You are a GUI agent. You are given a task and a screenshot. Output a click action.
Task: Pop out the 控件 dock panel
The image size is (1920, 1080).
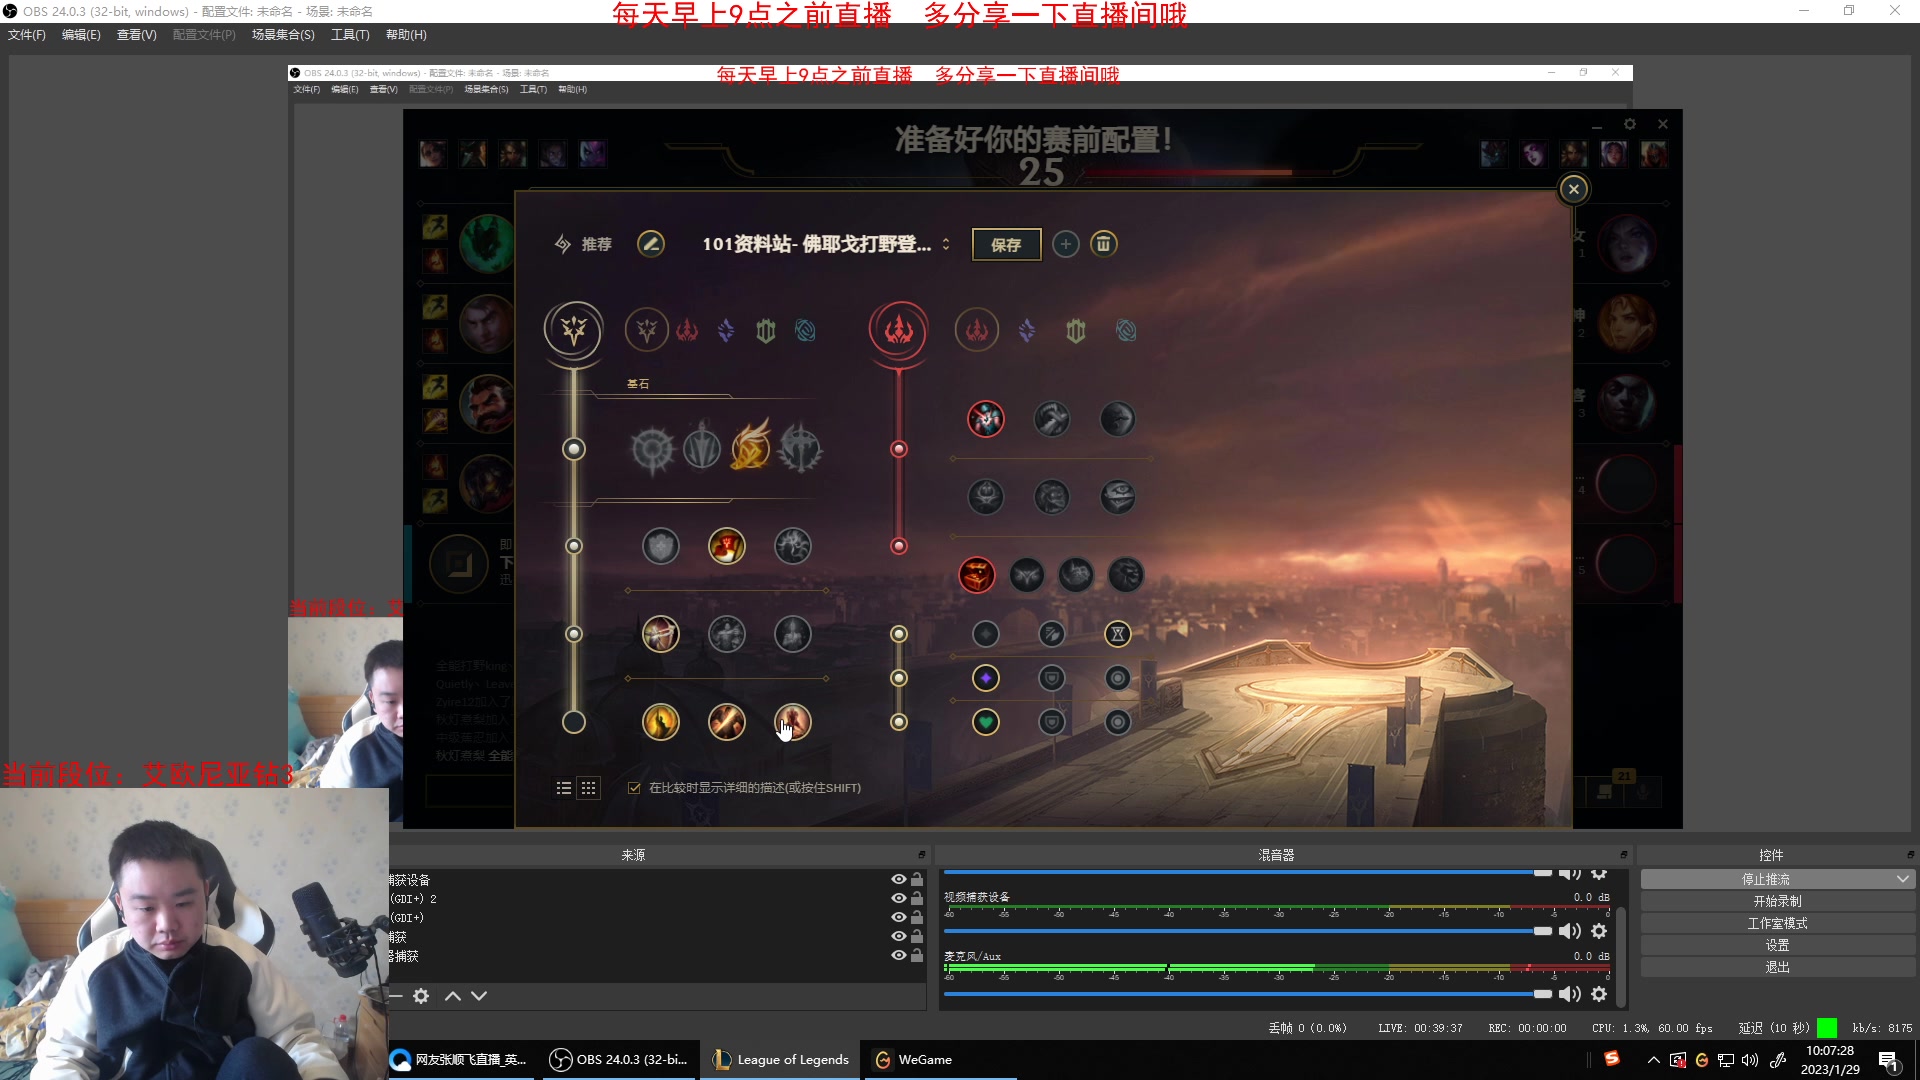coord(1910,855)
